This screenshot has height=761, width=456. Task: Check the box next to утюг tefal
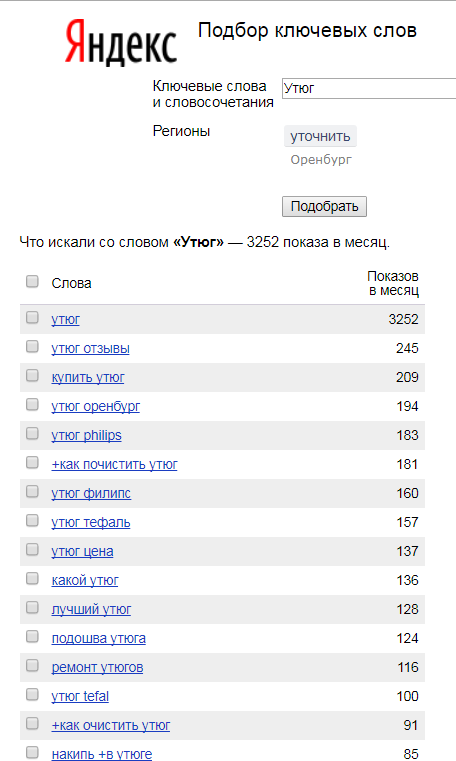tap(32, 695)
